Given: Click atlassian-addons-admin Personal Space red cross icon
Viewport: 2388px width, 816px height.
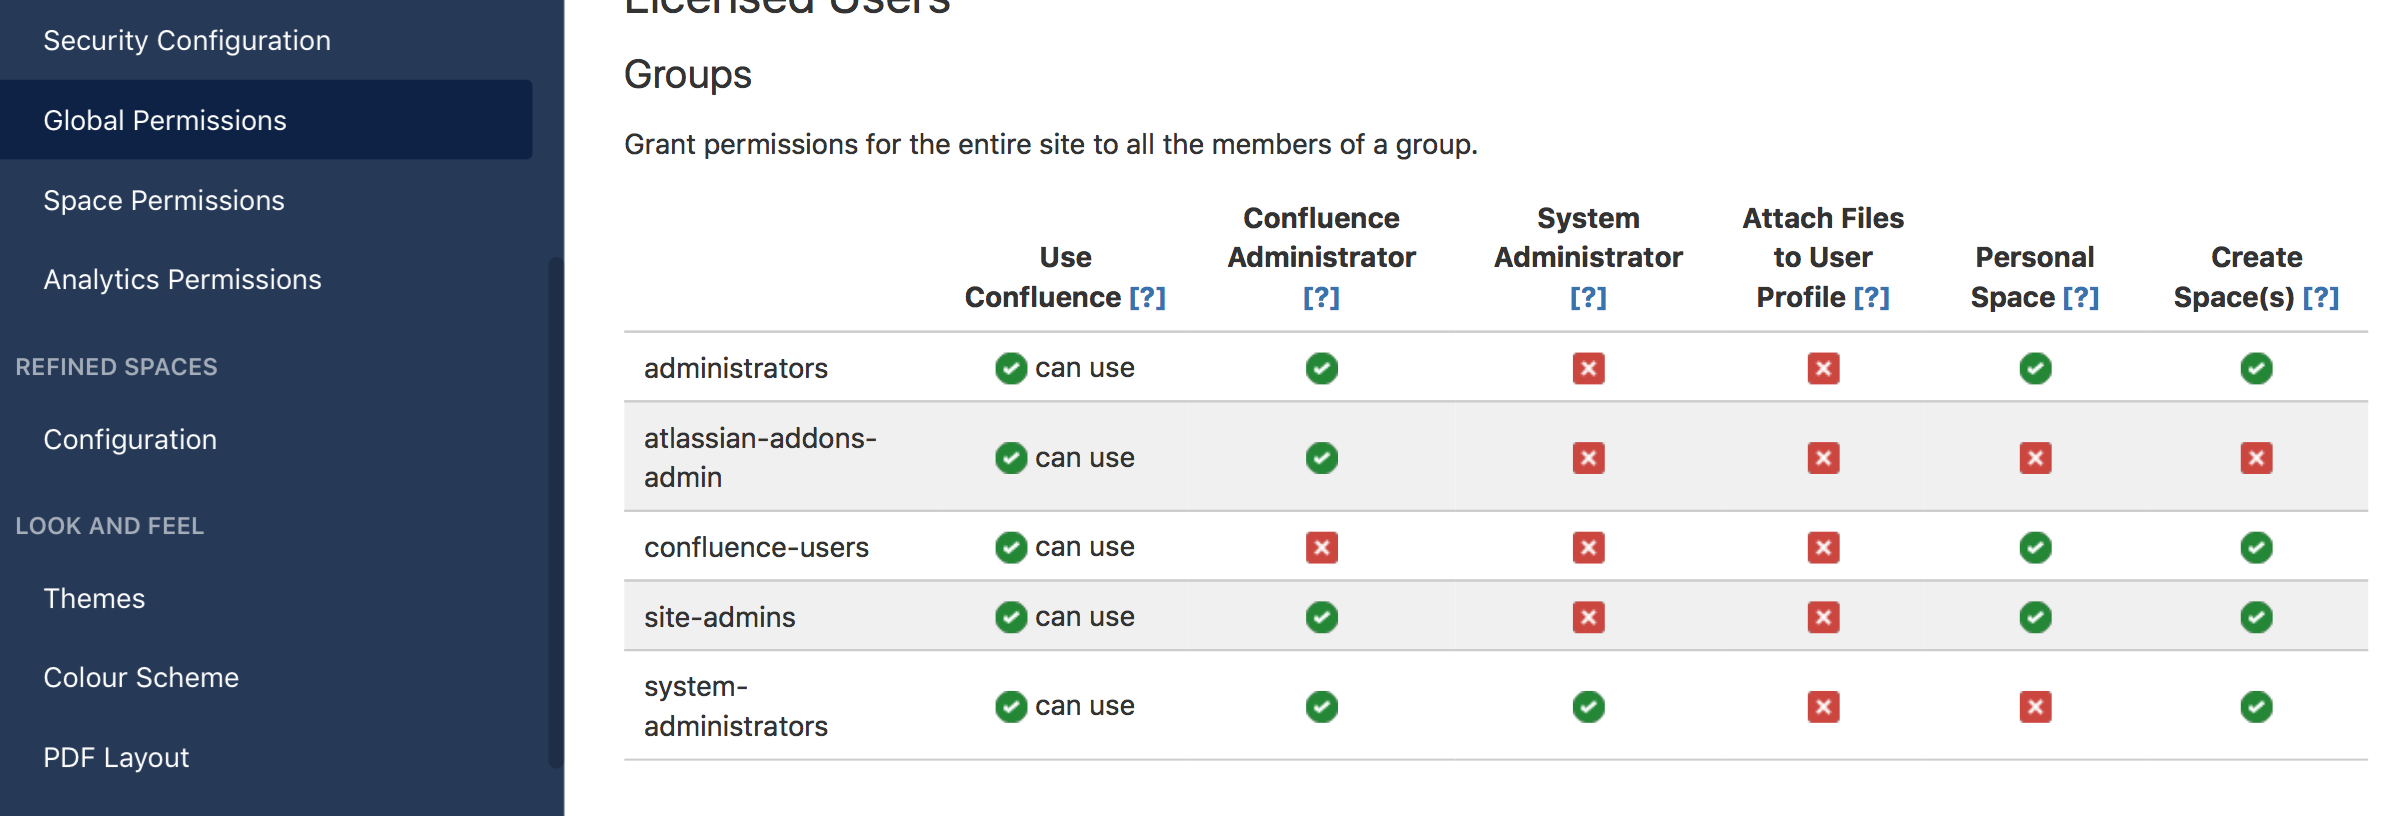Looking at the screenshot, I should point(2035,458).
